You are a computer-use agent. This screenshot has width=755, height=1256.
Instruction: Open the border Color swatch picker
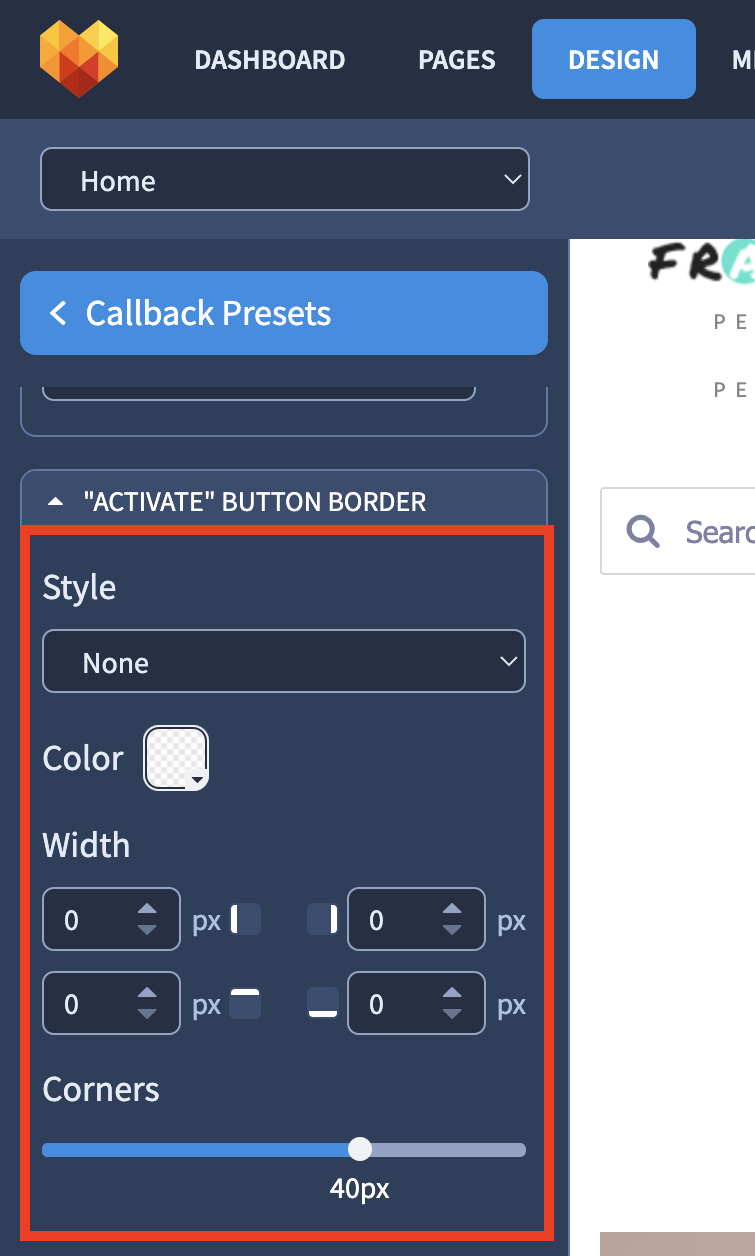coord(176,758)
